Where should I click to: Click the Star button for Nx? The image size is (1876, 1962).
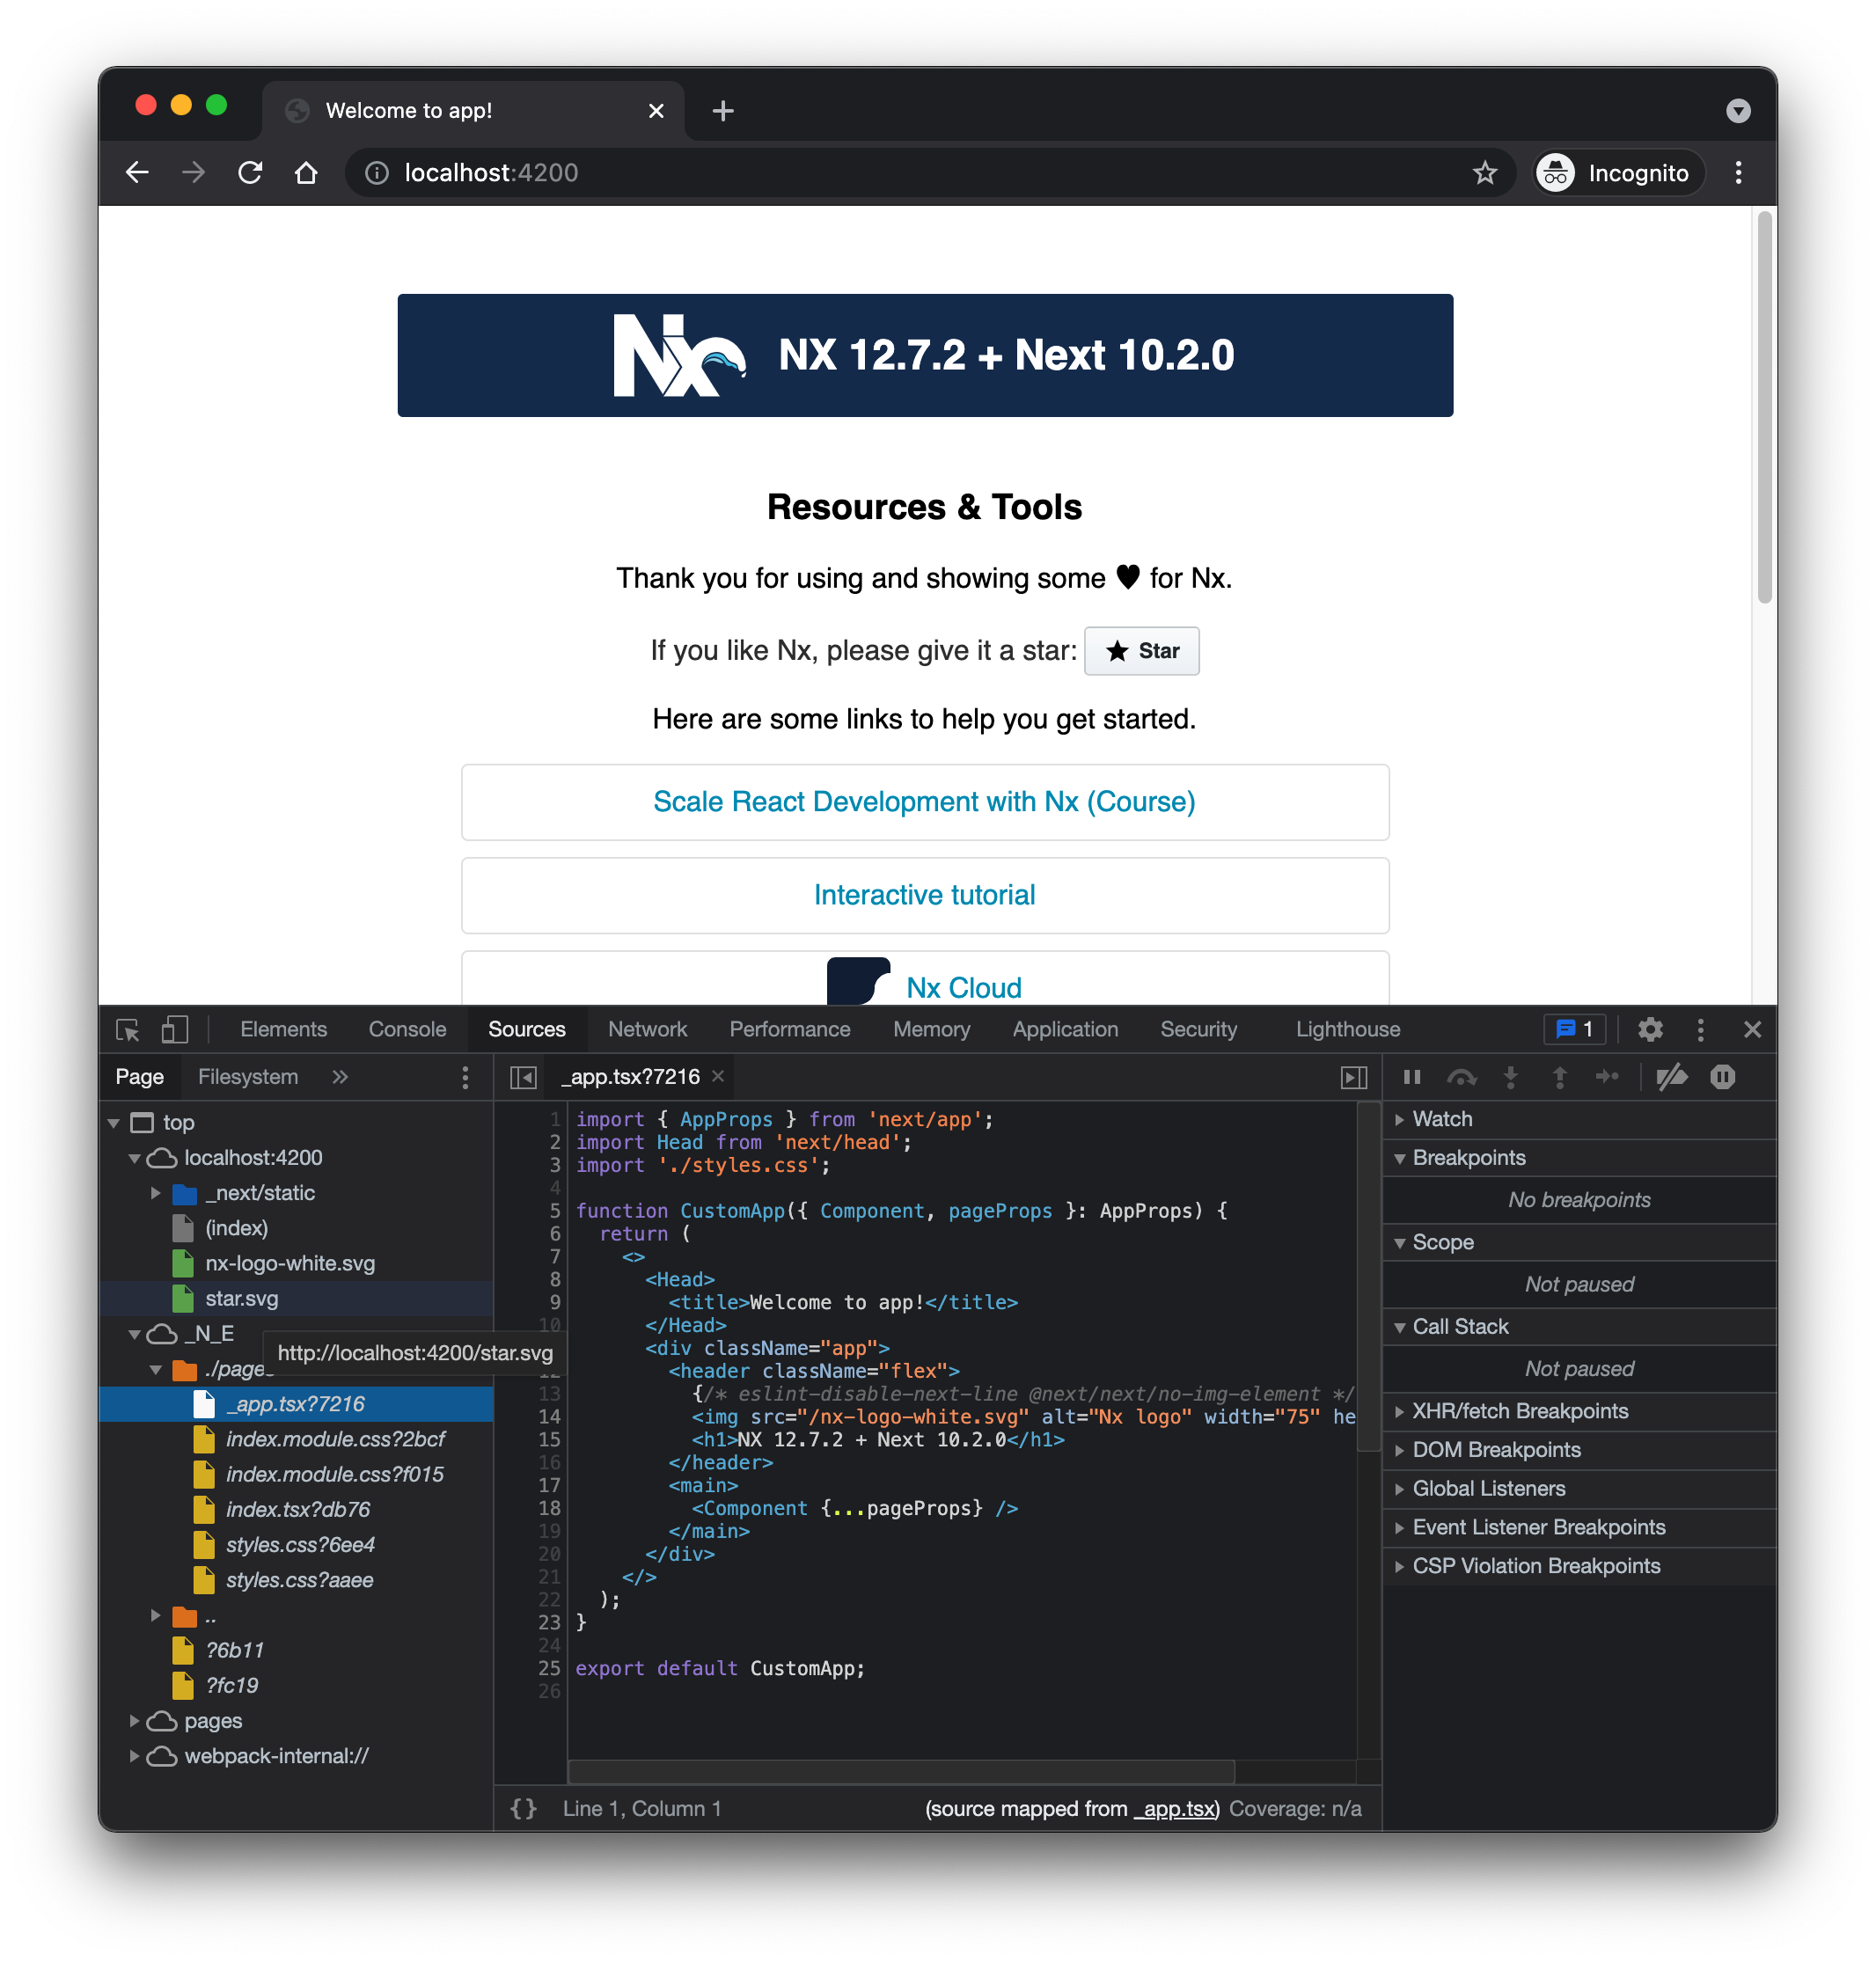(x=1141, y=651)
